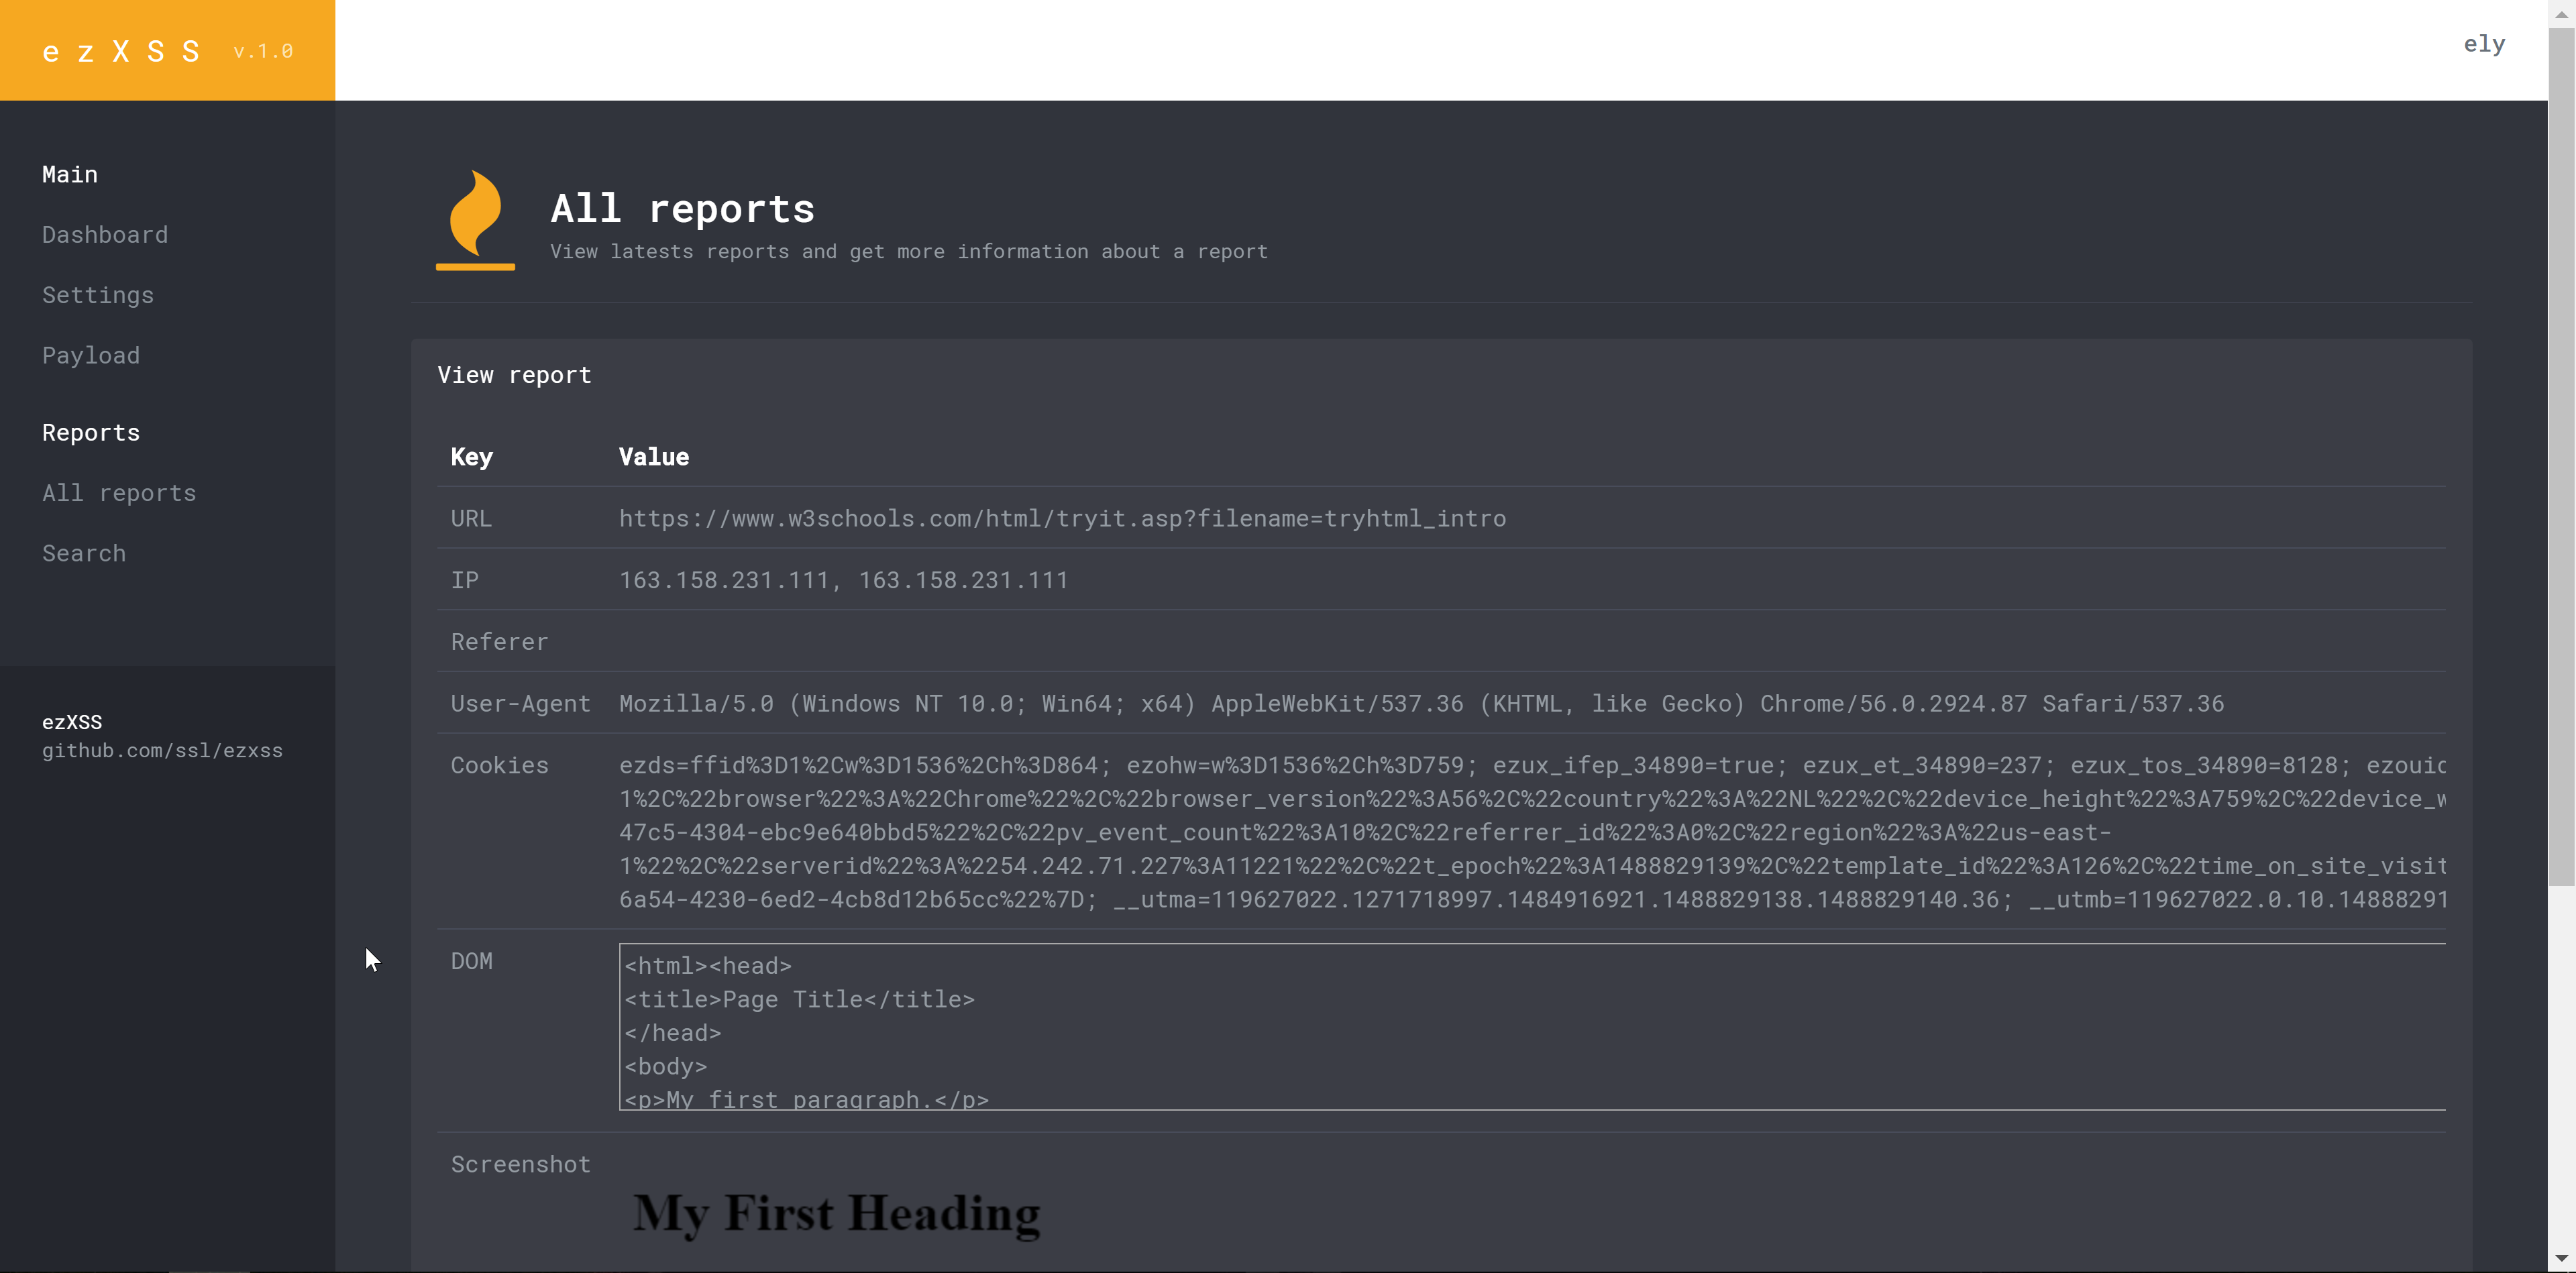Open the Payload section

click(91, 353)
